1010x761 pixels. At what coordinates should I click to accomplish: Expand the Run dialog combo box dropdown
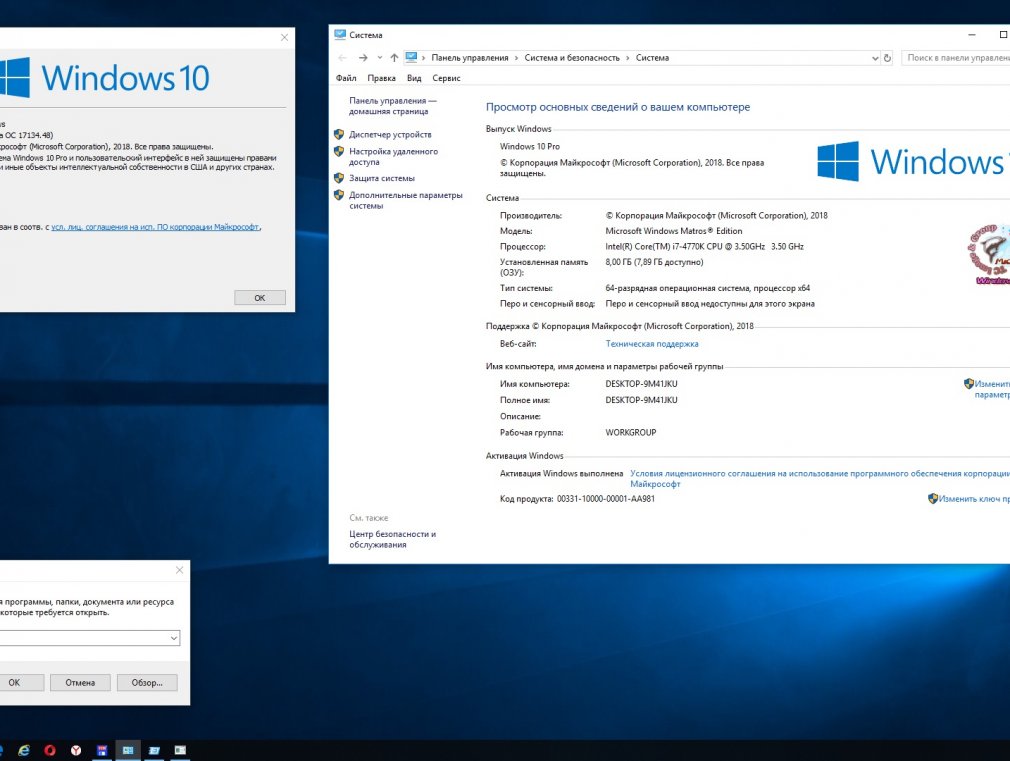click(x=174, y=638)
